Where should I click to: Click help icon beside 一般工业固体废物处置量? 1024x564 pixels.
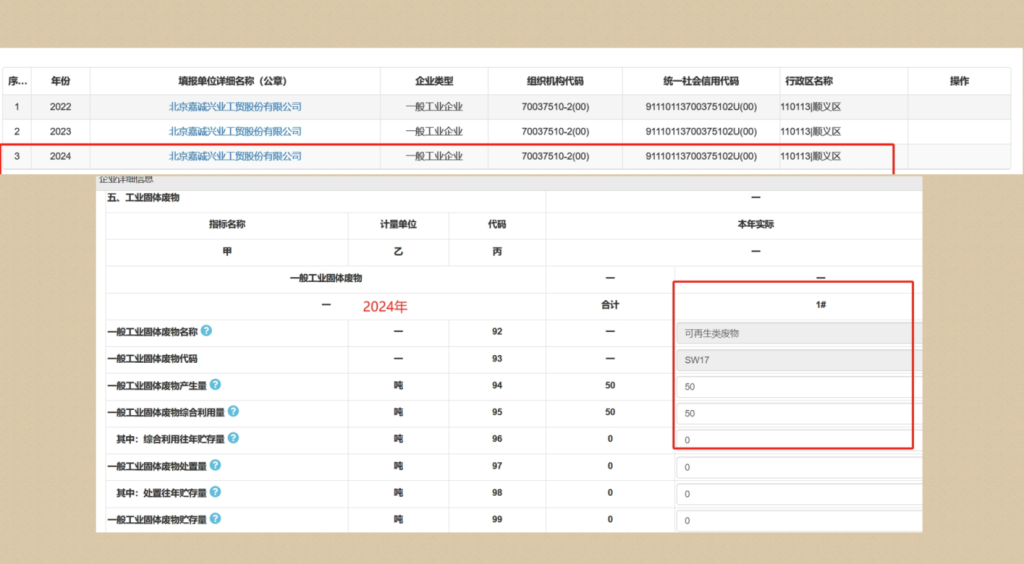(215, 465)
